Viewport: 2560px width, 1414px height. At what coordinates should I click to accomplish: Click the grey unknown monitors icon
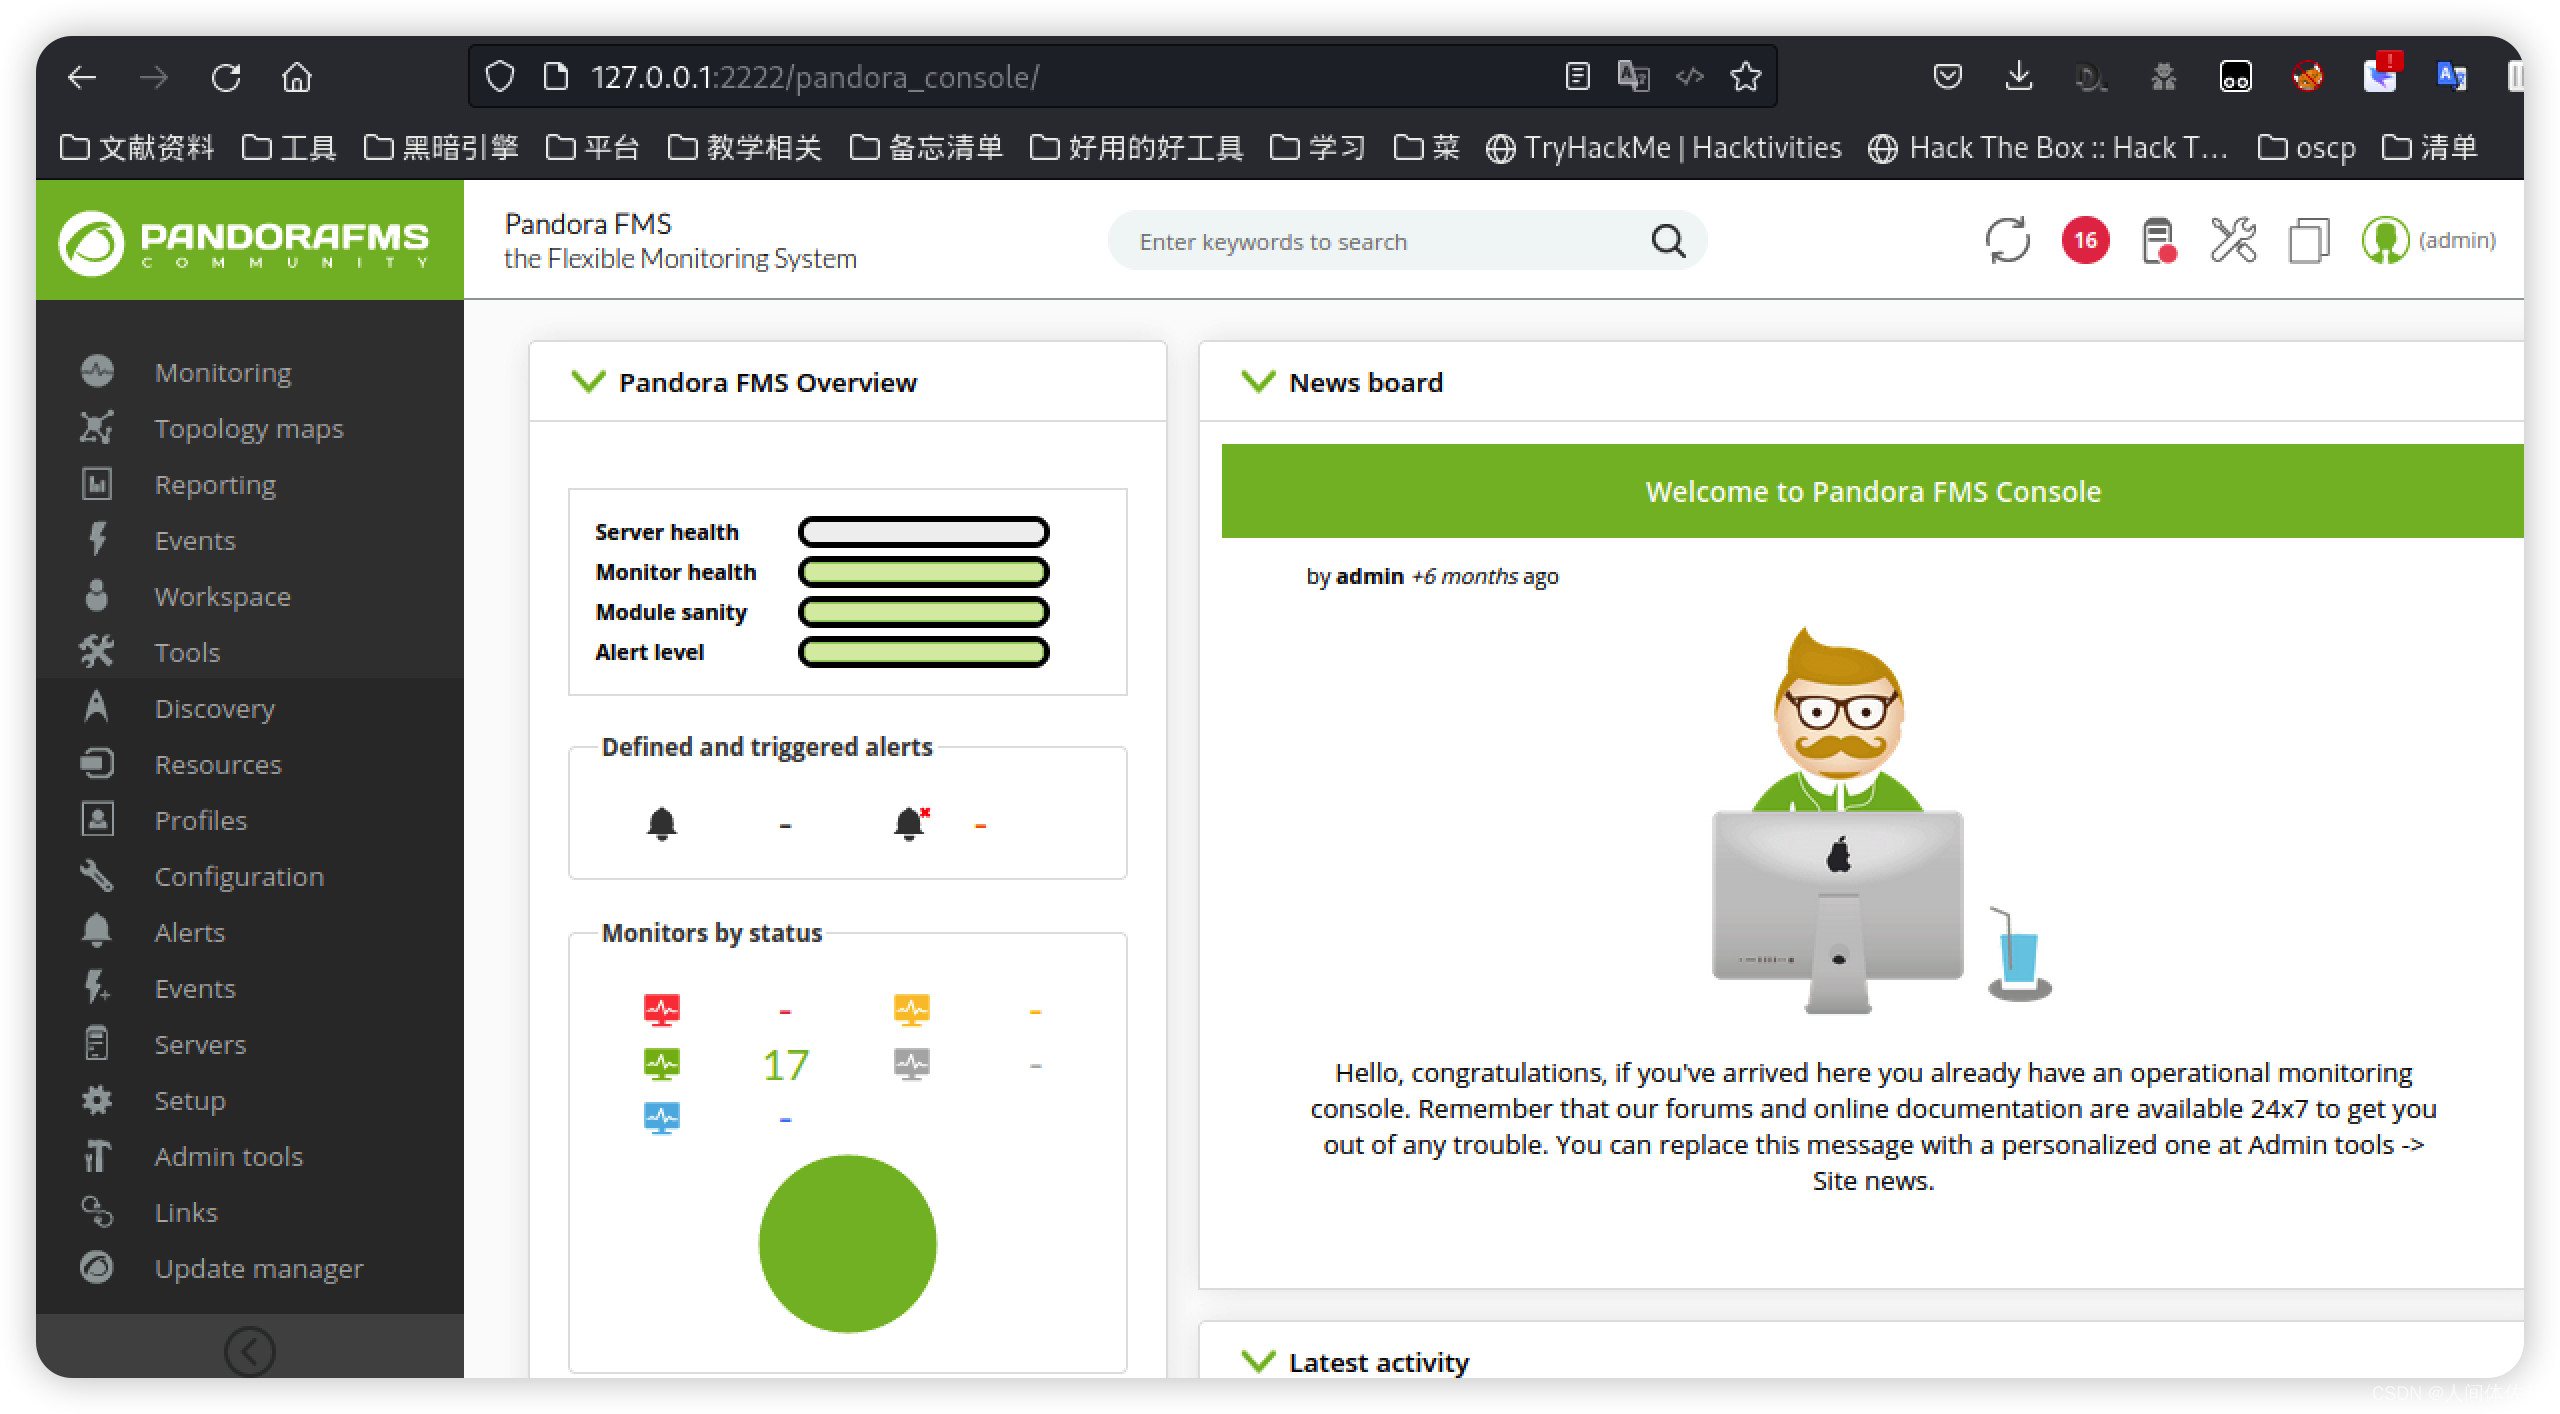click(912, 1064)
